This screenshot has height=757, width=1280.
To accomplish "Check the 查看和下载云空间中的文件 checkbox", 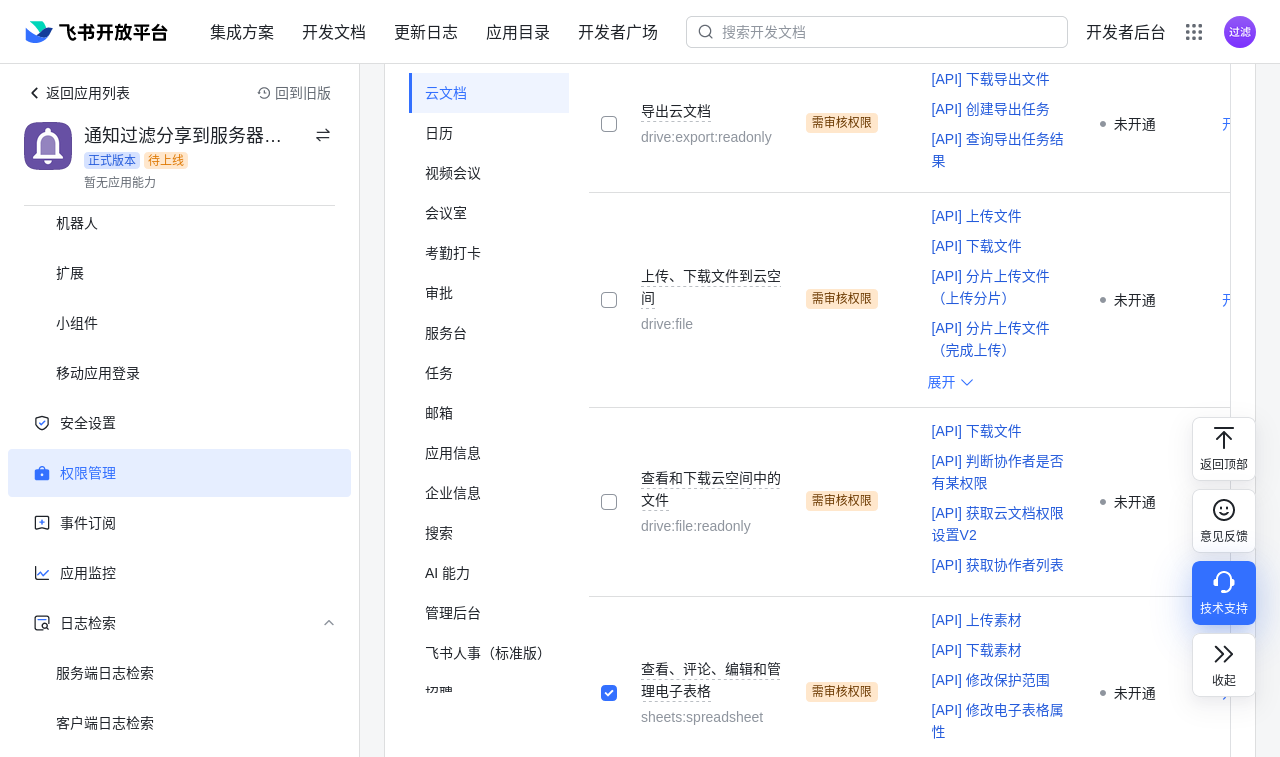I will tap(609, 502).
